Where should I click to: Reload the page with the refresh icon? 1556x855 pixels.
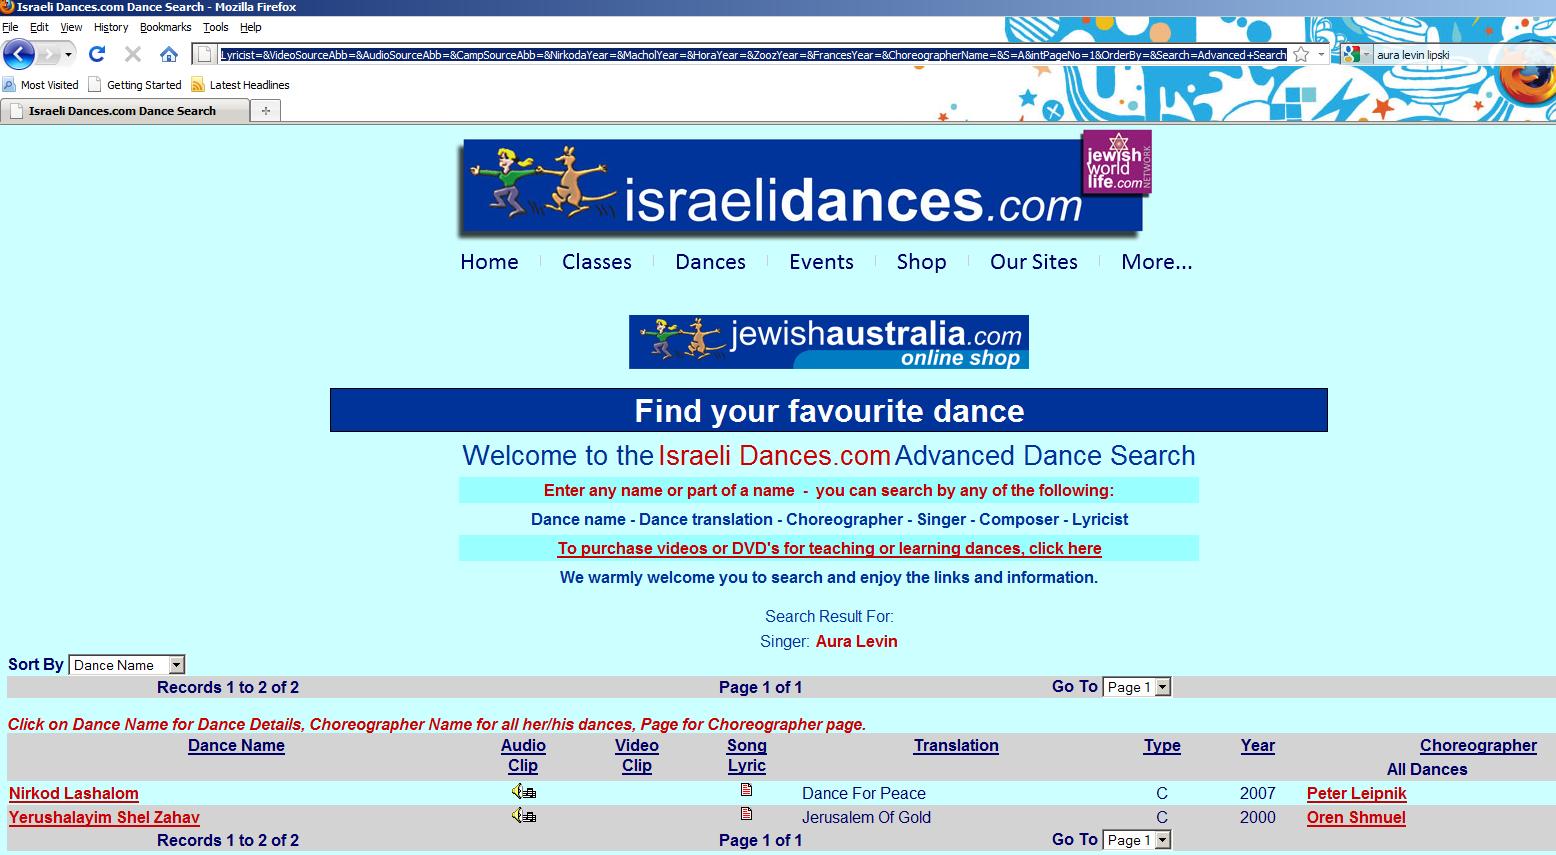[97, 54]
